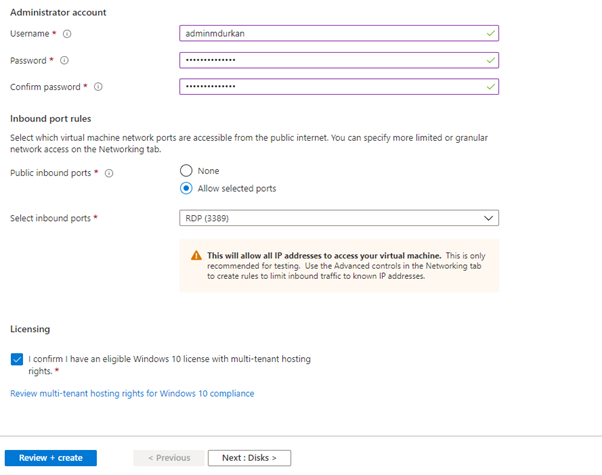Click the green checkmark in Confirm password field
The width and height of the screenshot is (602, 475).
click(x=489, y=87)
